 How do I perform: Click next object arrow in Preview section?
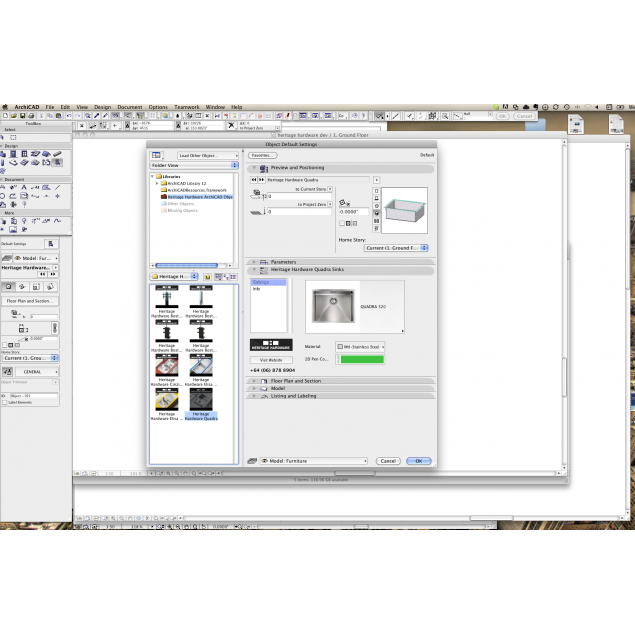tap(261, 180)
